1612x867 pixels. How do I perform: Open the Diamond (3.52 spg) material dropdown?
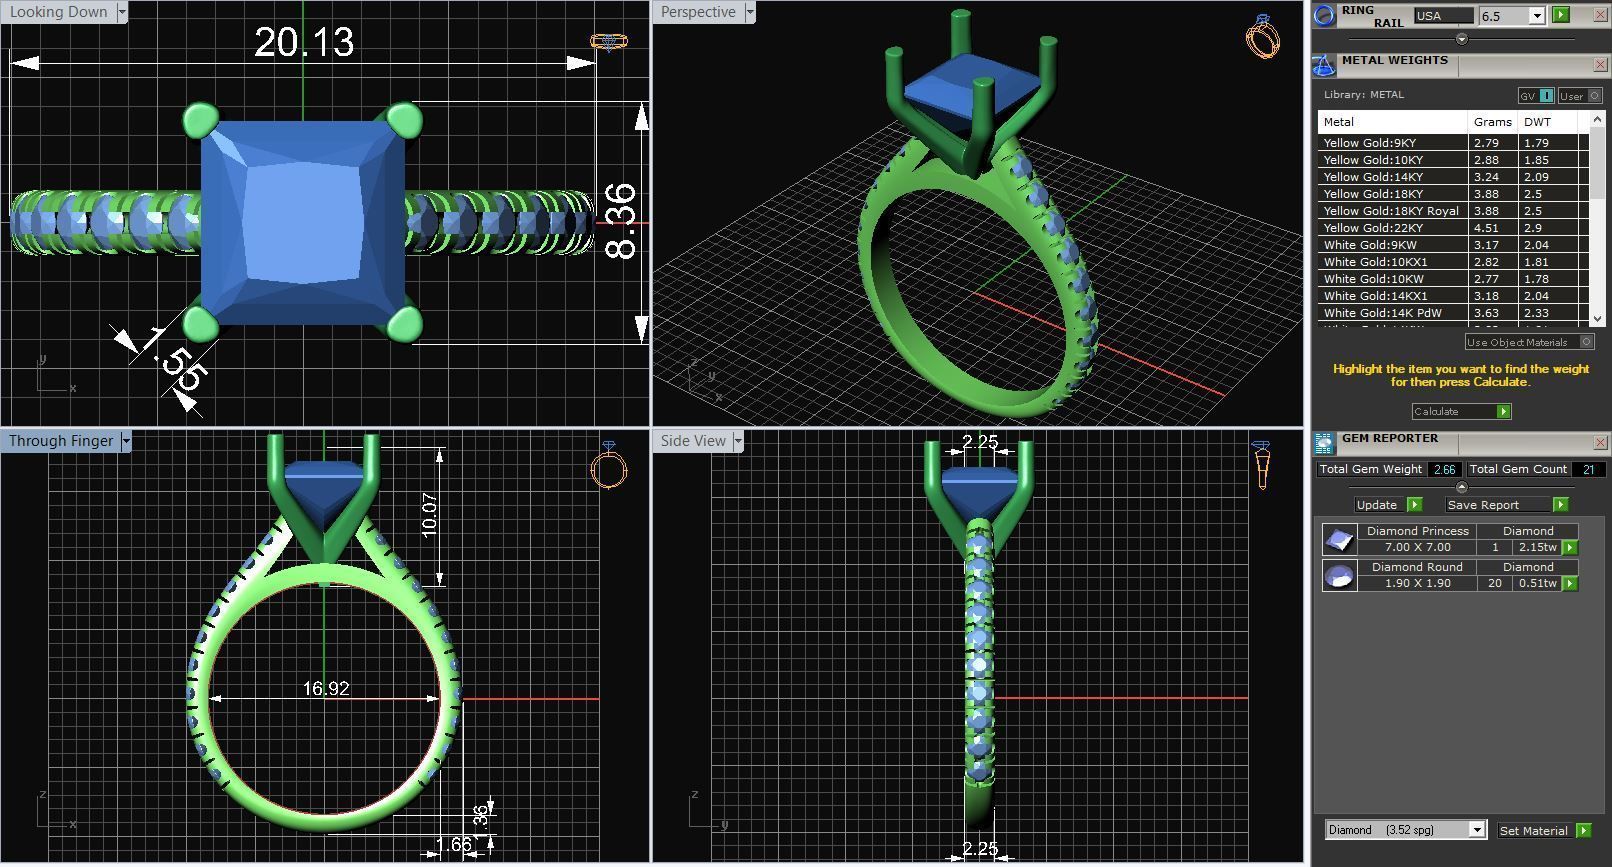1476,830
